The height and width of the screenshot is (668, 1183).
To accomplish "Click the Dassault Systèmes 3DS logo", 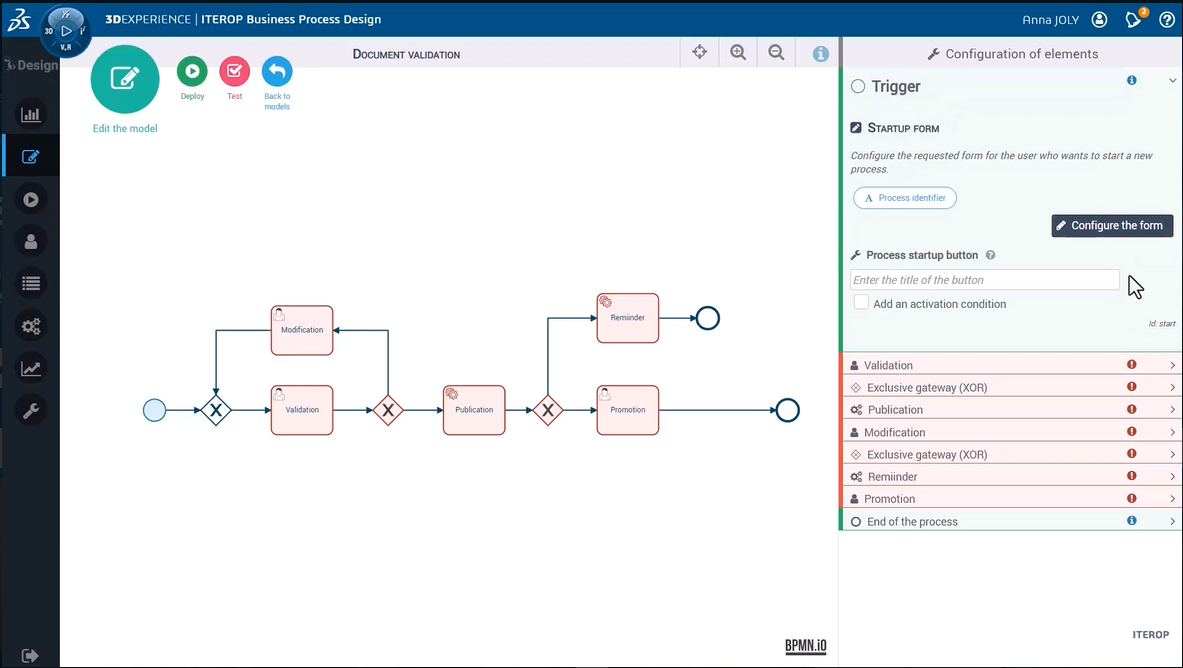I will 19,20.
